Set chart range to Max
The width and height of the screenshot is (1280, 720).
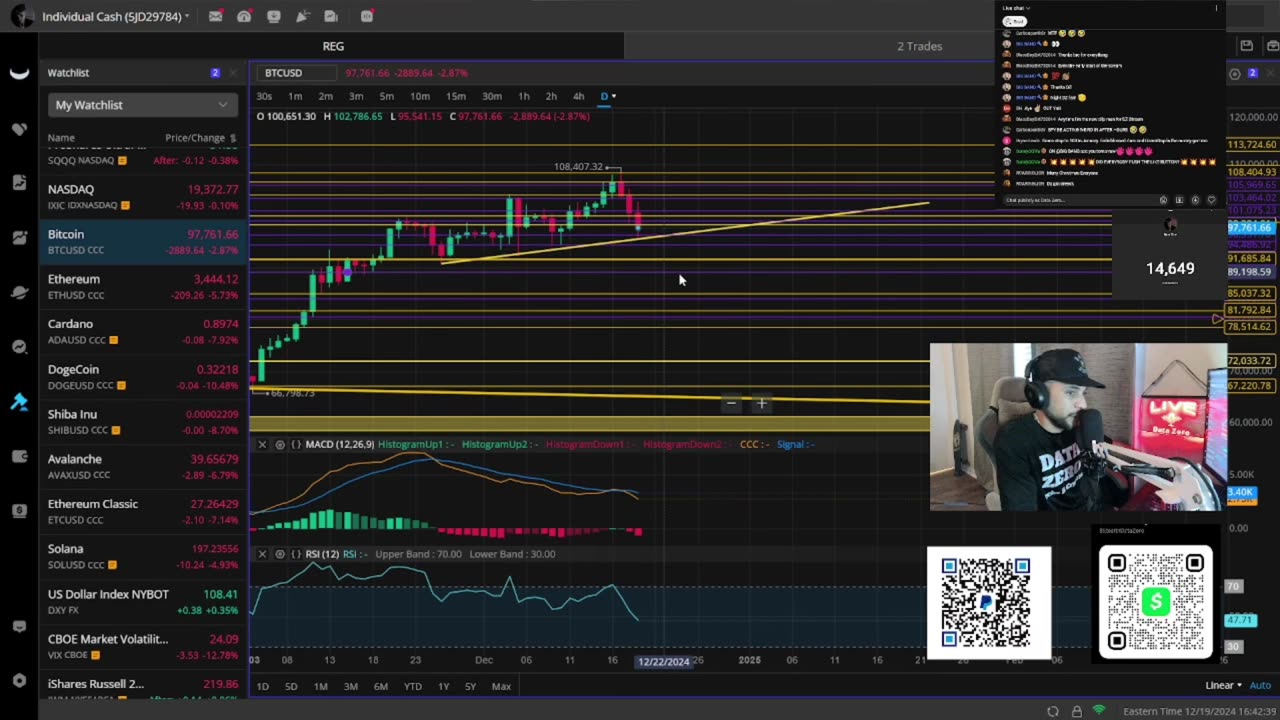click(x=501, y=686)
